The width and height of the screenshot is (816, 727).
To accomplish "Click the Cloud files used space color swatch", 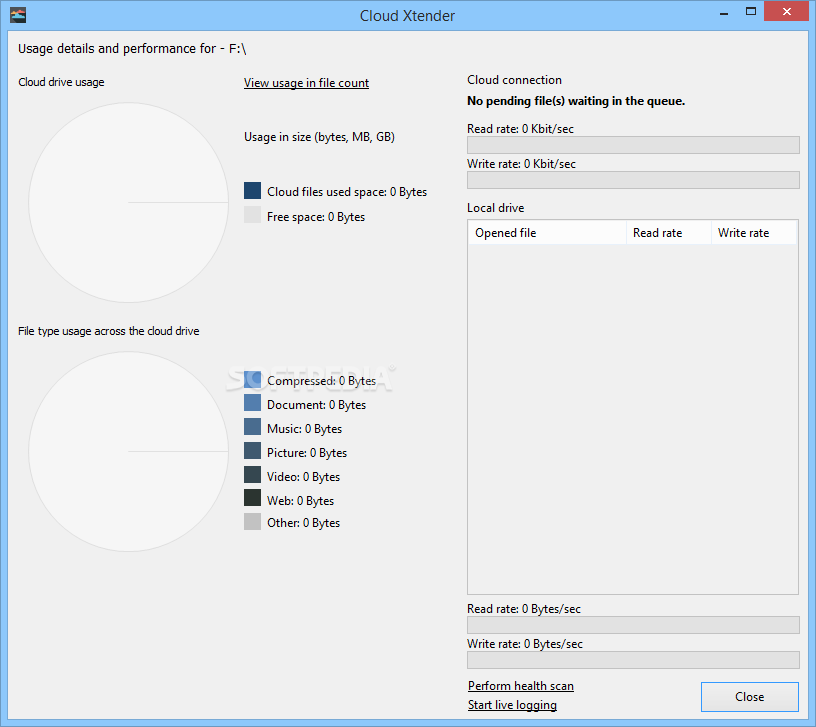I will (252, 190).
